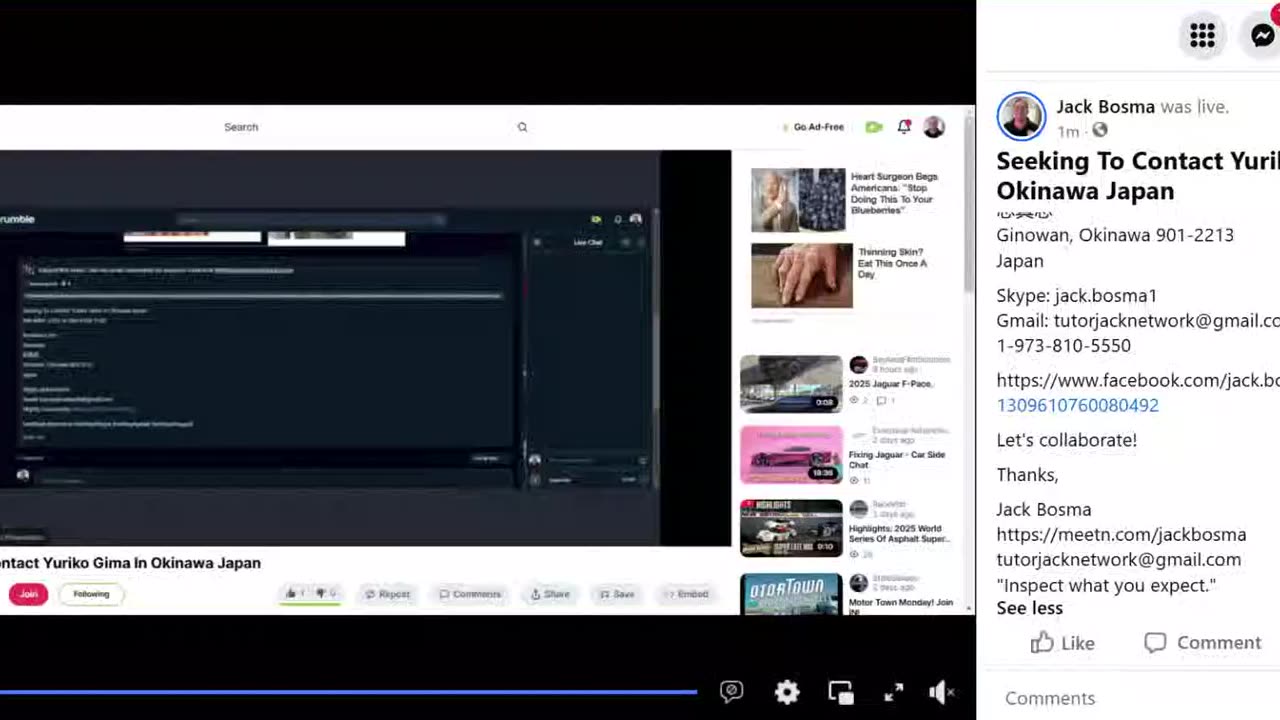Click Go Ad-Free on Rumble
Screen dimensions: 1280x720
[814, 127]
